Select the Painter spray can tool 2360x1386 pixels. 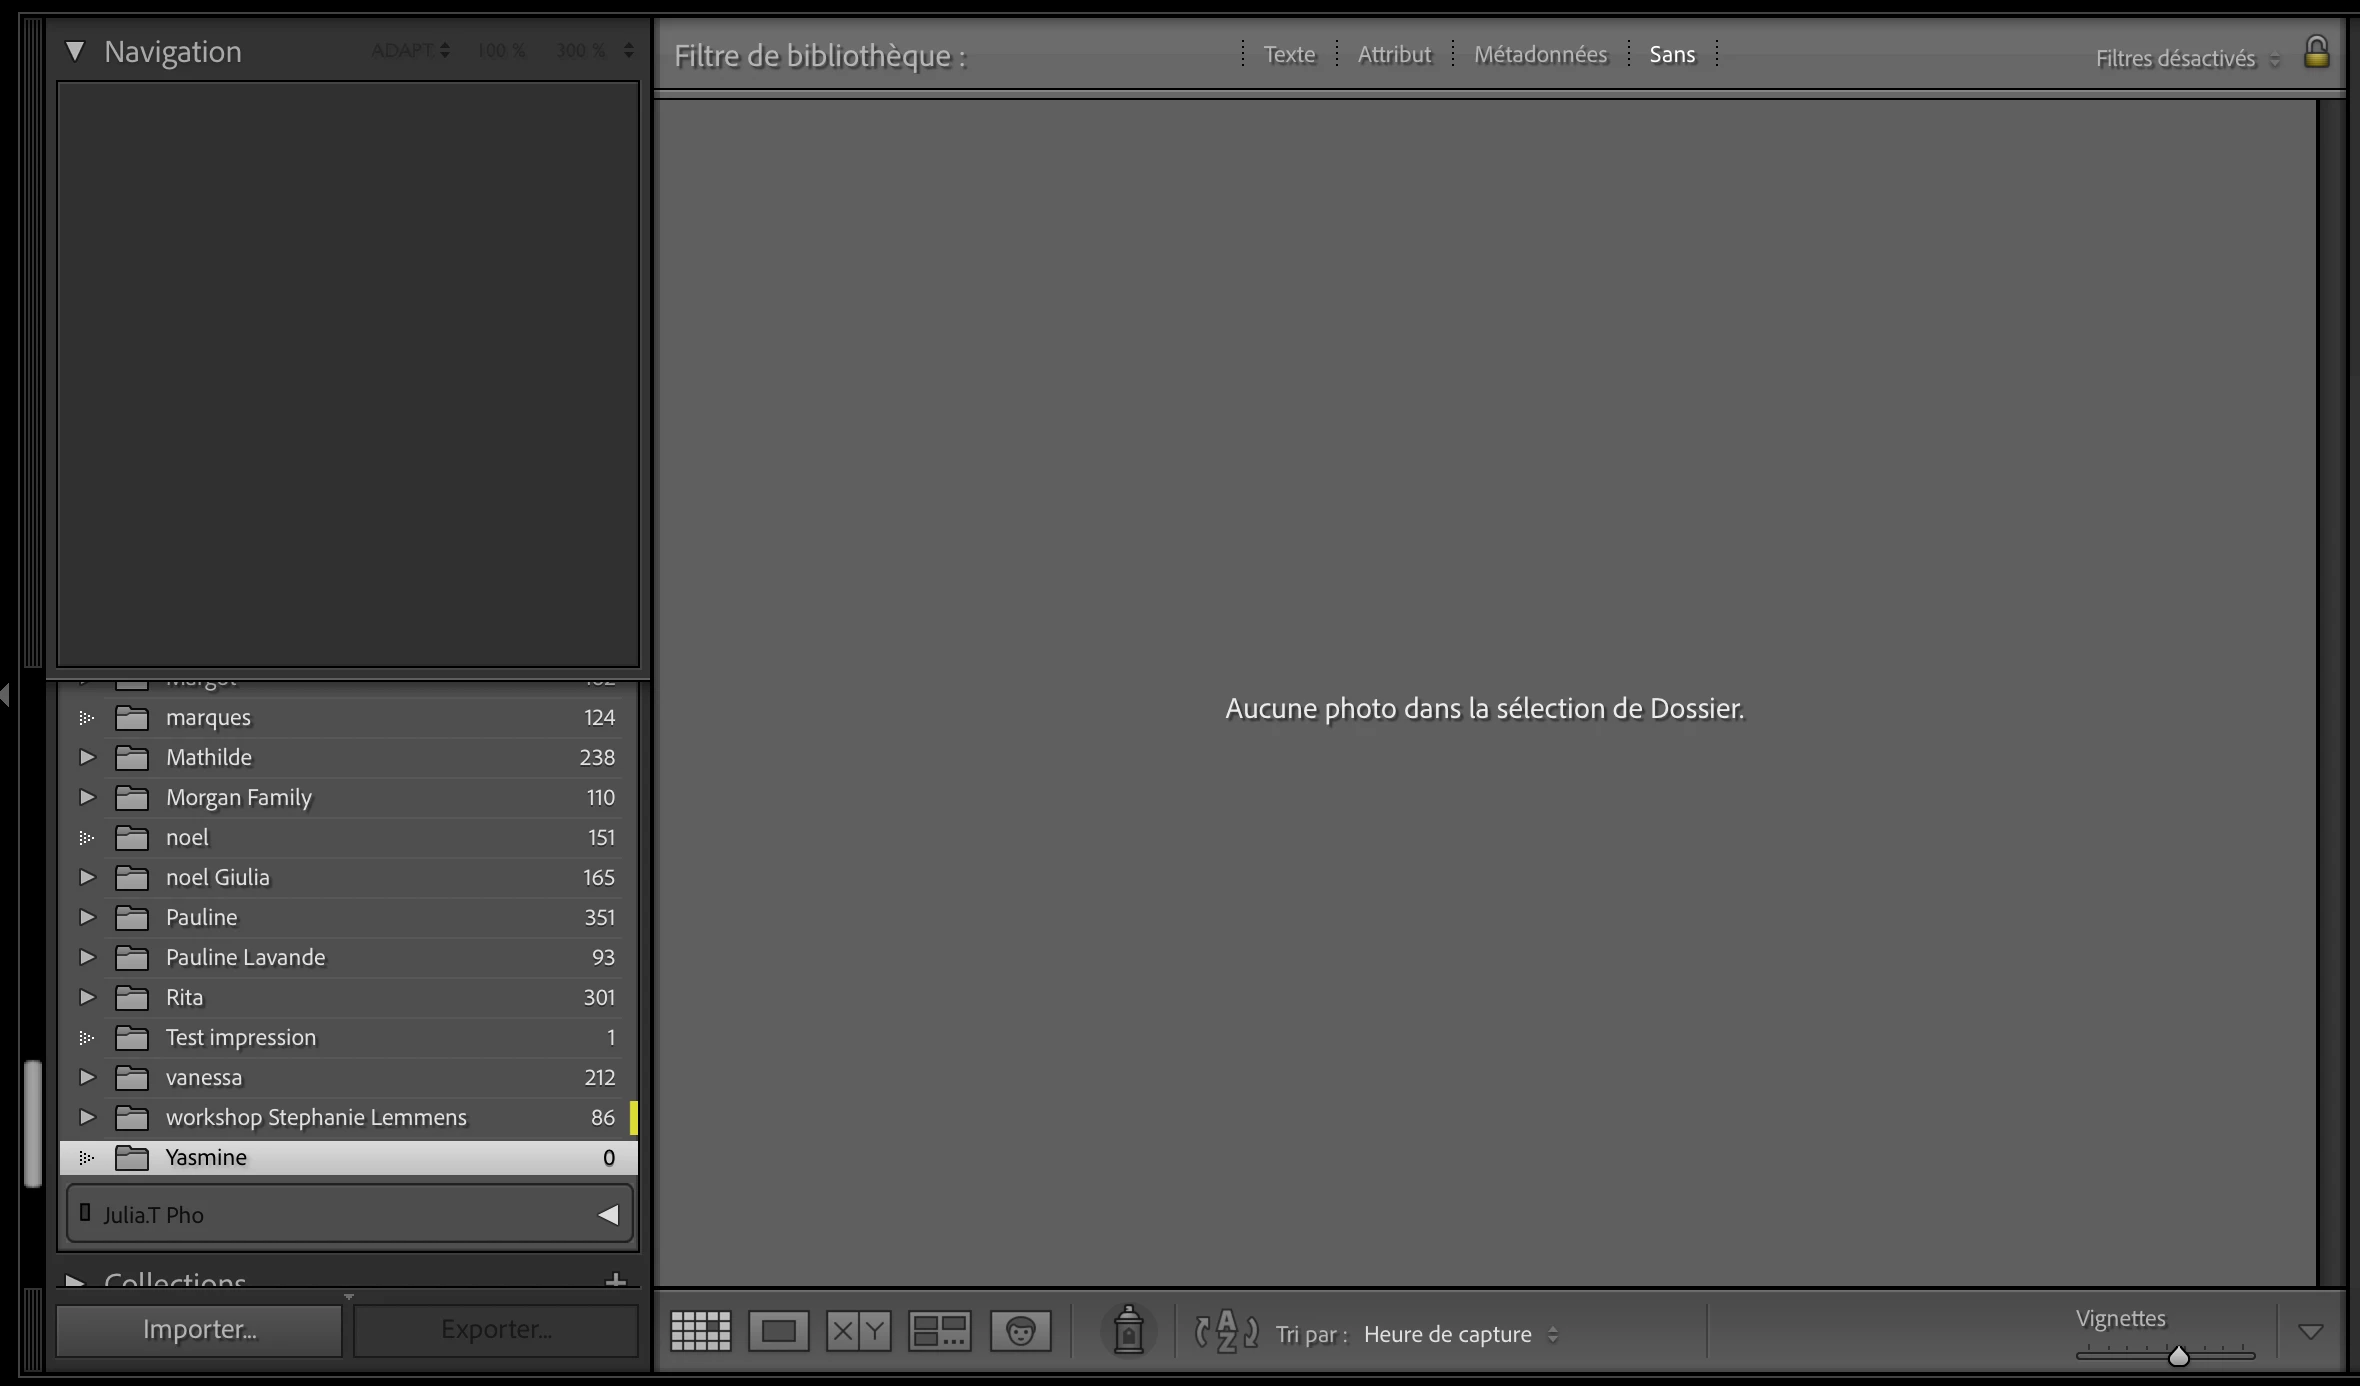click(x=1128, y=1331)
